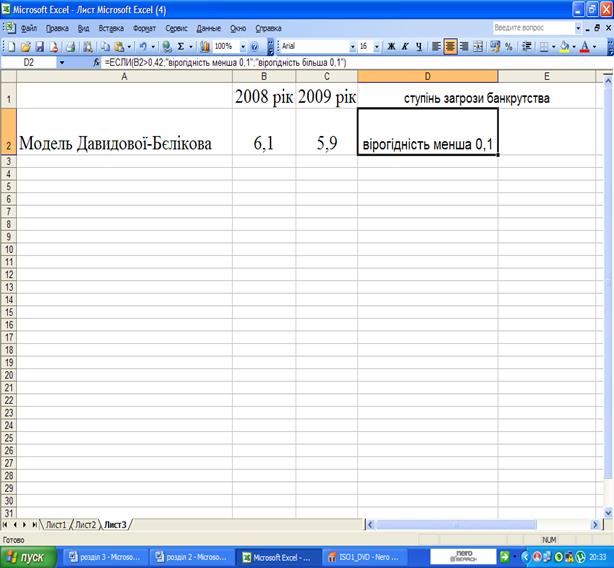Viewport: 614px width, 568px height.
Task: Apply Percent Style from the toolbar
Action: click(509, 46)
